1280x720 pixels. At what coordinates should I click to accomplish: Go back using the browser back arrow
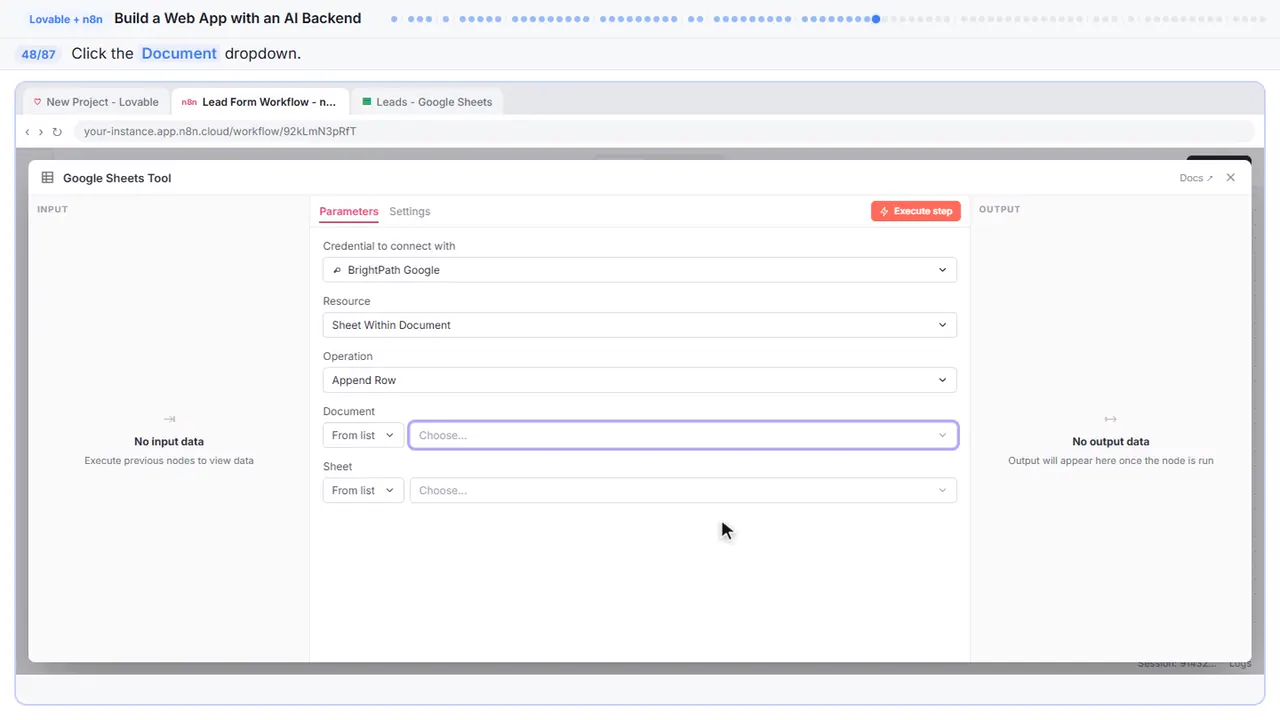pos(27,131)
